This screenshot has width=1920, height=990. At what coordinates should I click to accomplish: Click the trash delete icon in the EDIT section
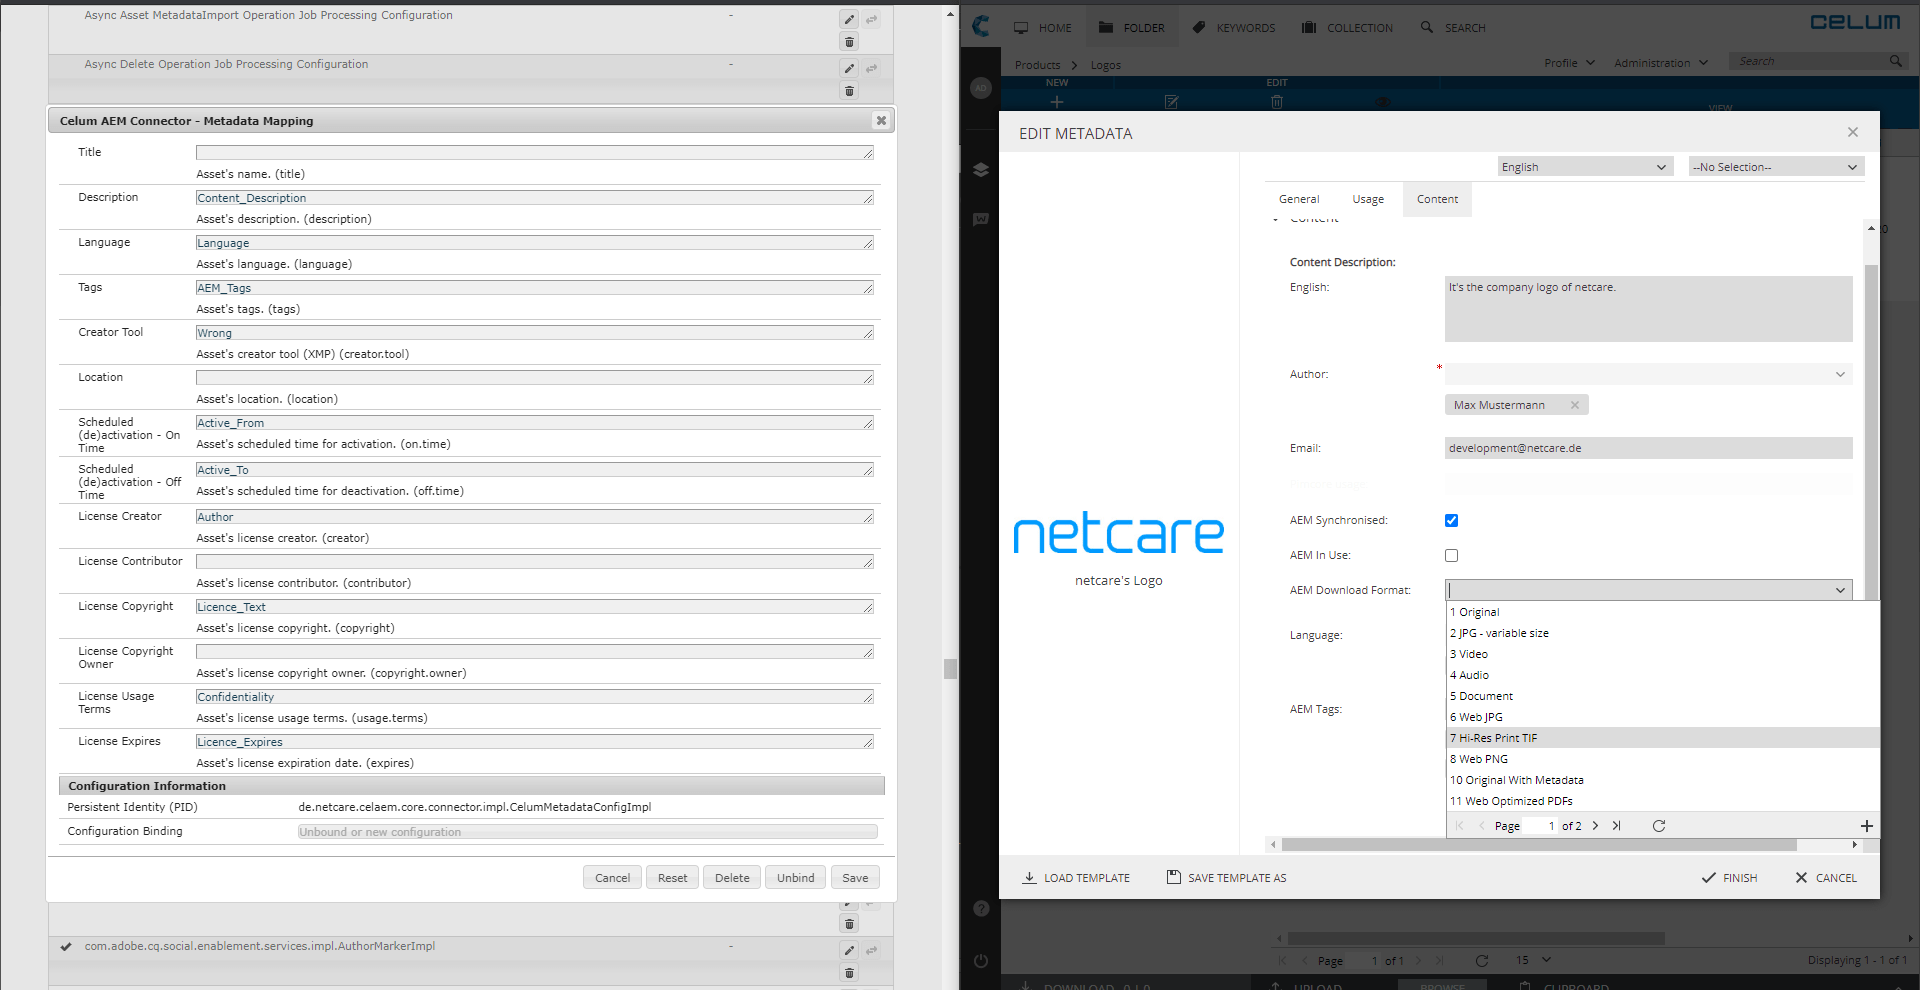tap(1277, 101)
